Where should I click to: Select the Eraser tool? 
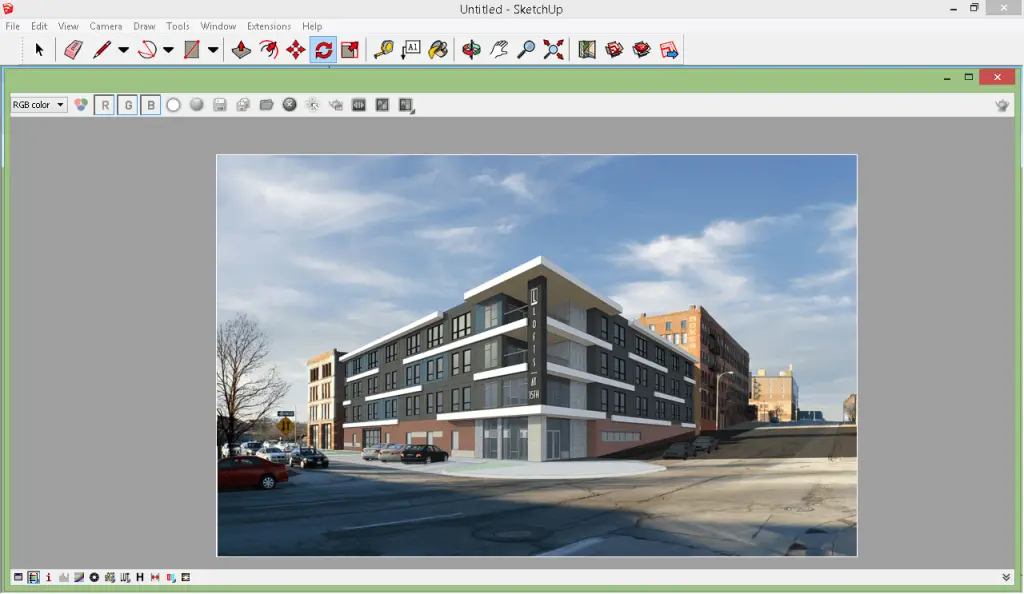point(73,48)
